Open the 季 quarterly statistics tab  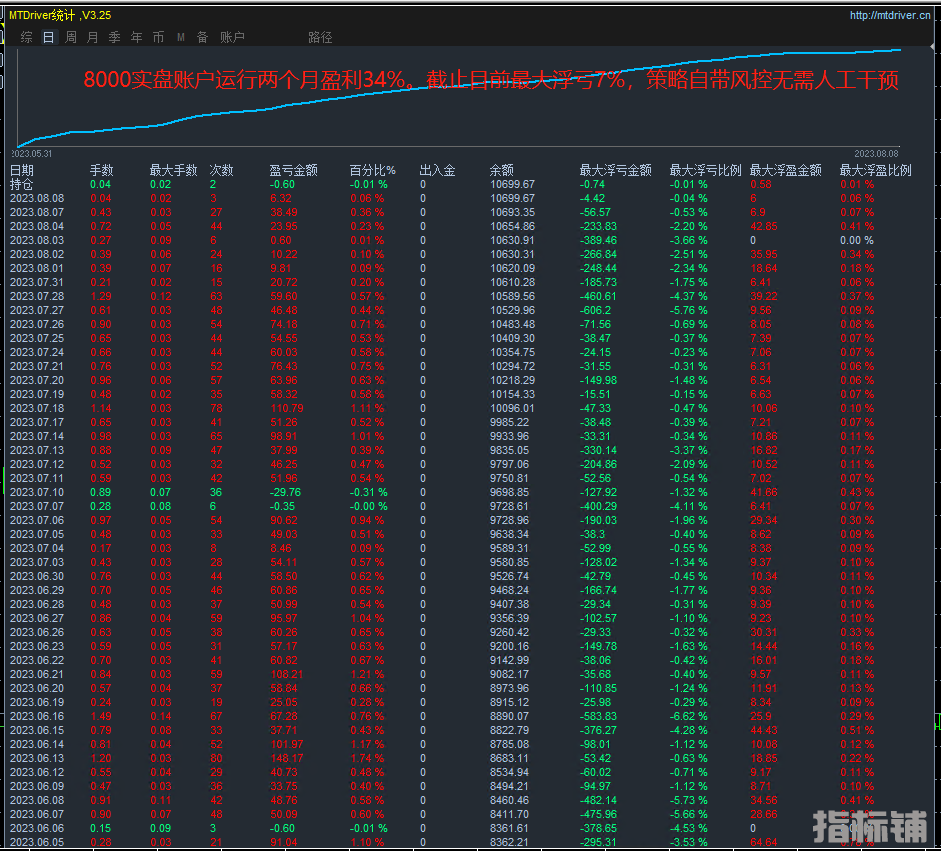coord(115,37)
